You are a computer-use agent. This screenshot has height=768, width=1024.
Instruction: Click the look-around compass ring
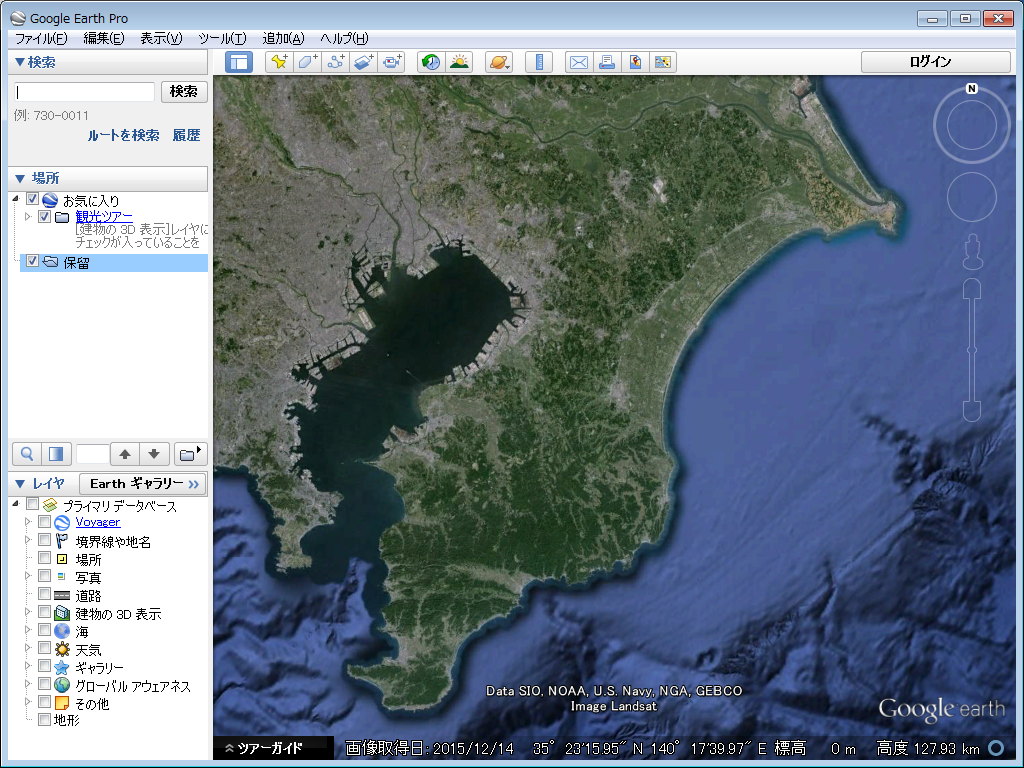pyautogui.click(x=971, y=124)
